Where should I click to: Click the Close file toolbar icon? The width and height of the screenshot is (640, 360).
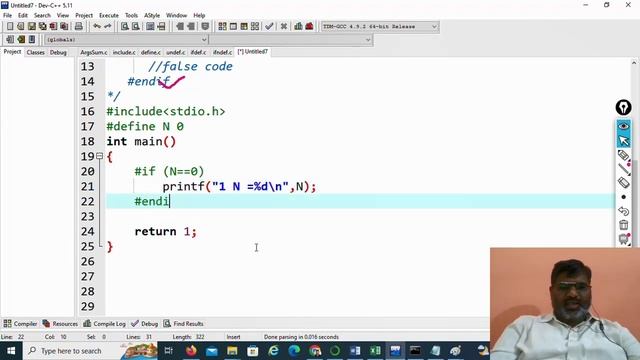point(53,27)
